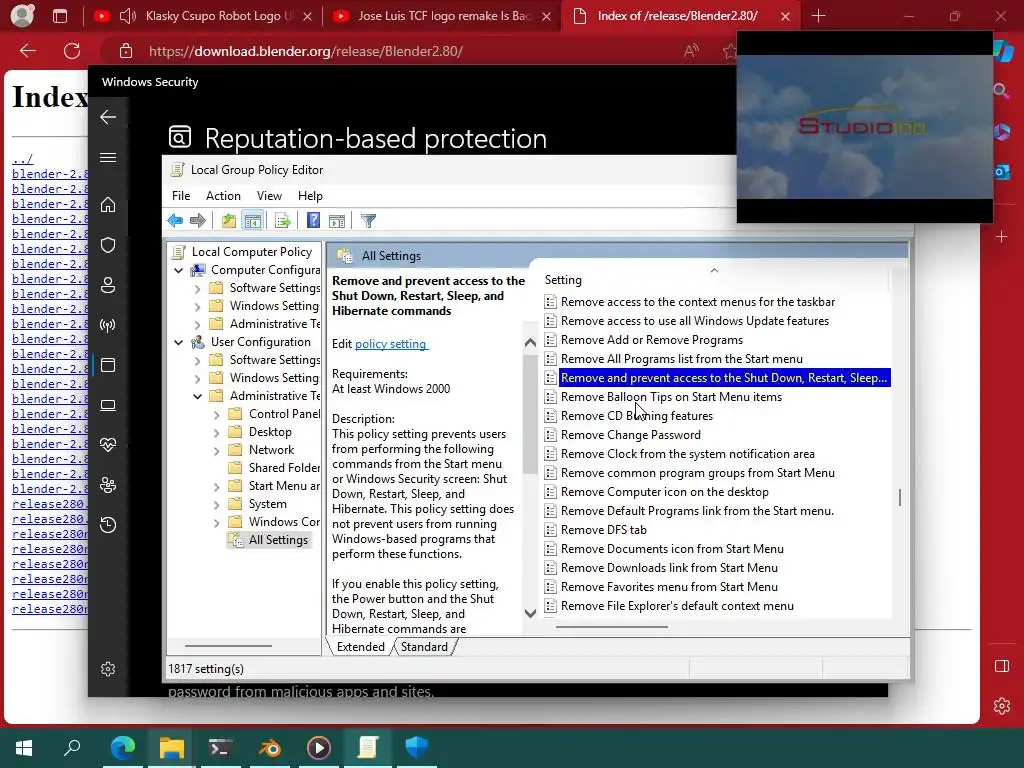Expand the System tree node

(x=216, y=504)
